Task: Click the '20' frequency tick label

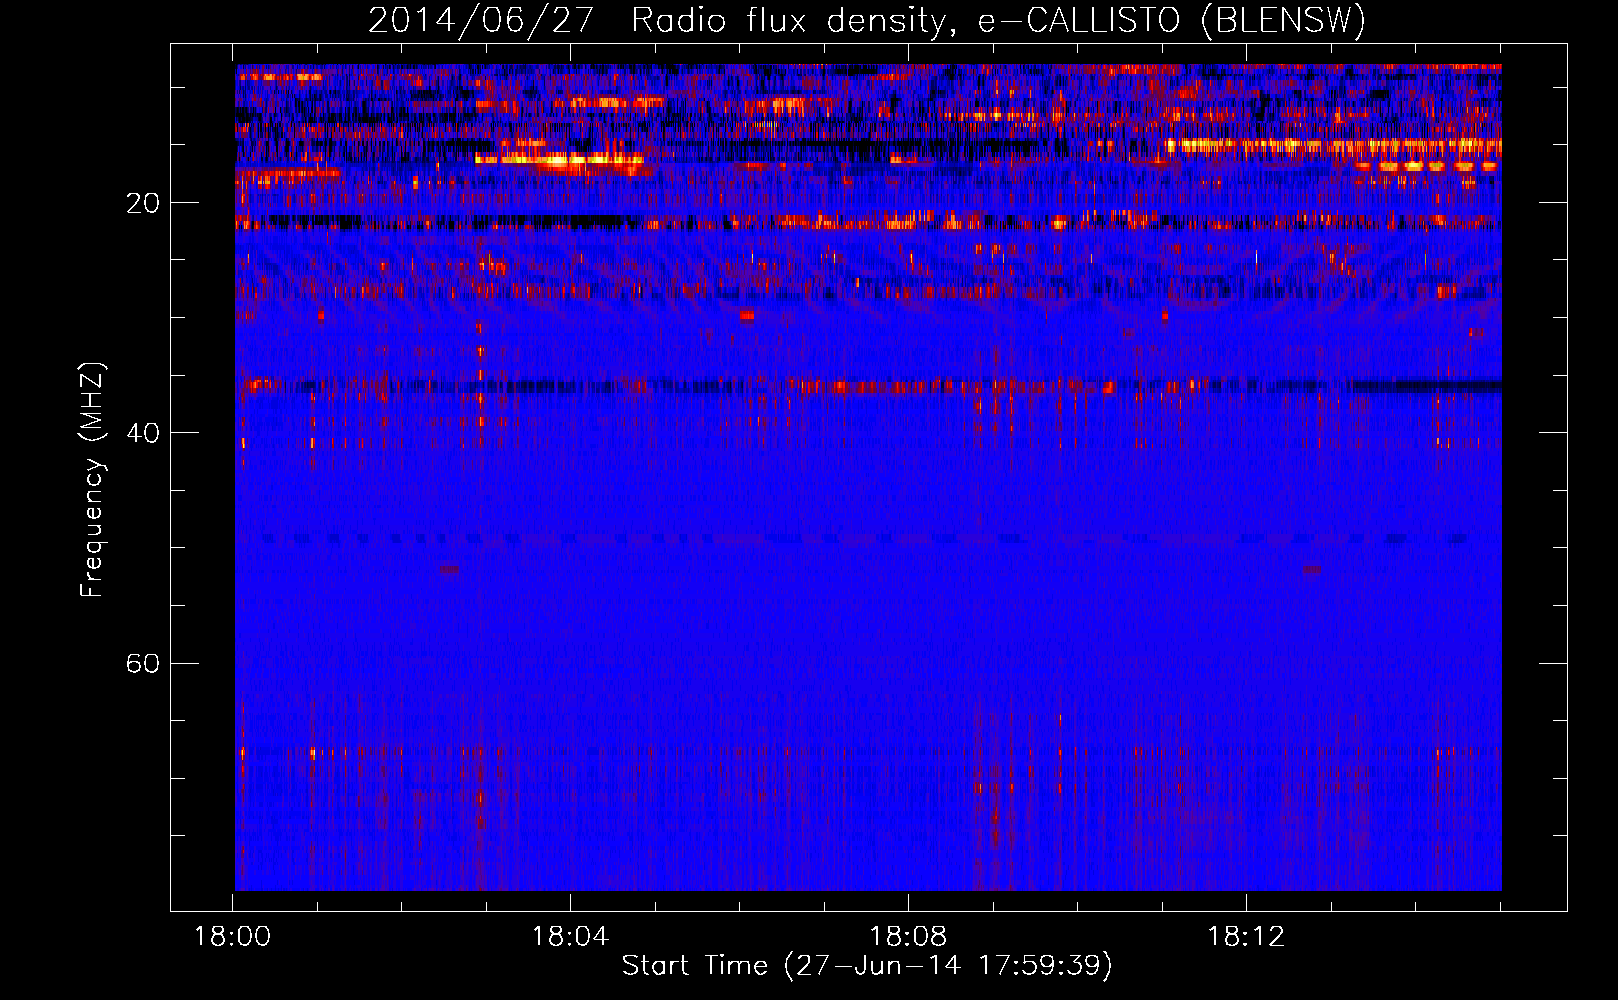Action: 142,204
